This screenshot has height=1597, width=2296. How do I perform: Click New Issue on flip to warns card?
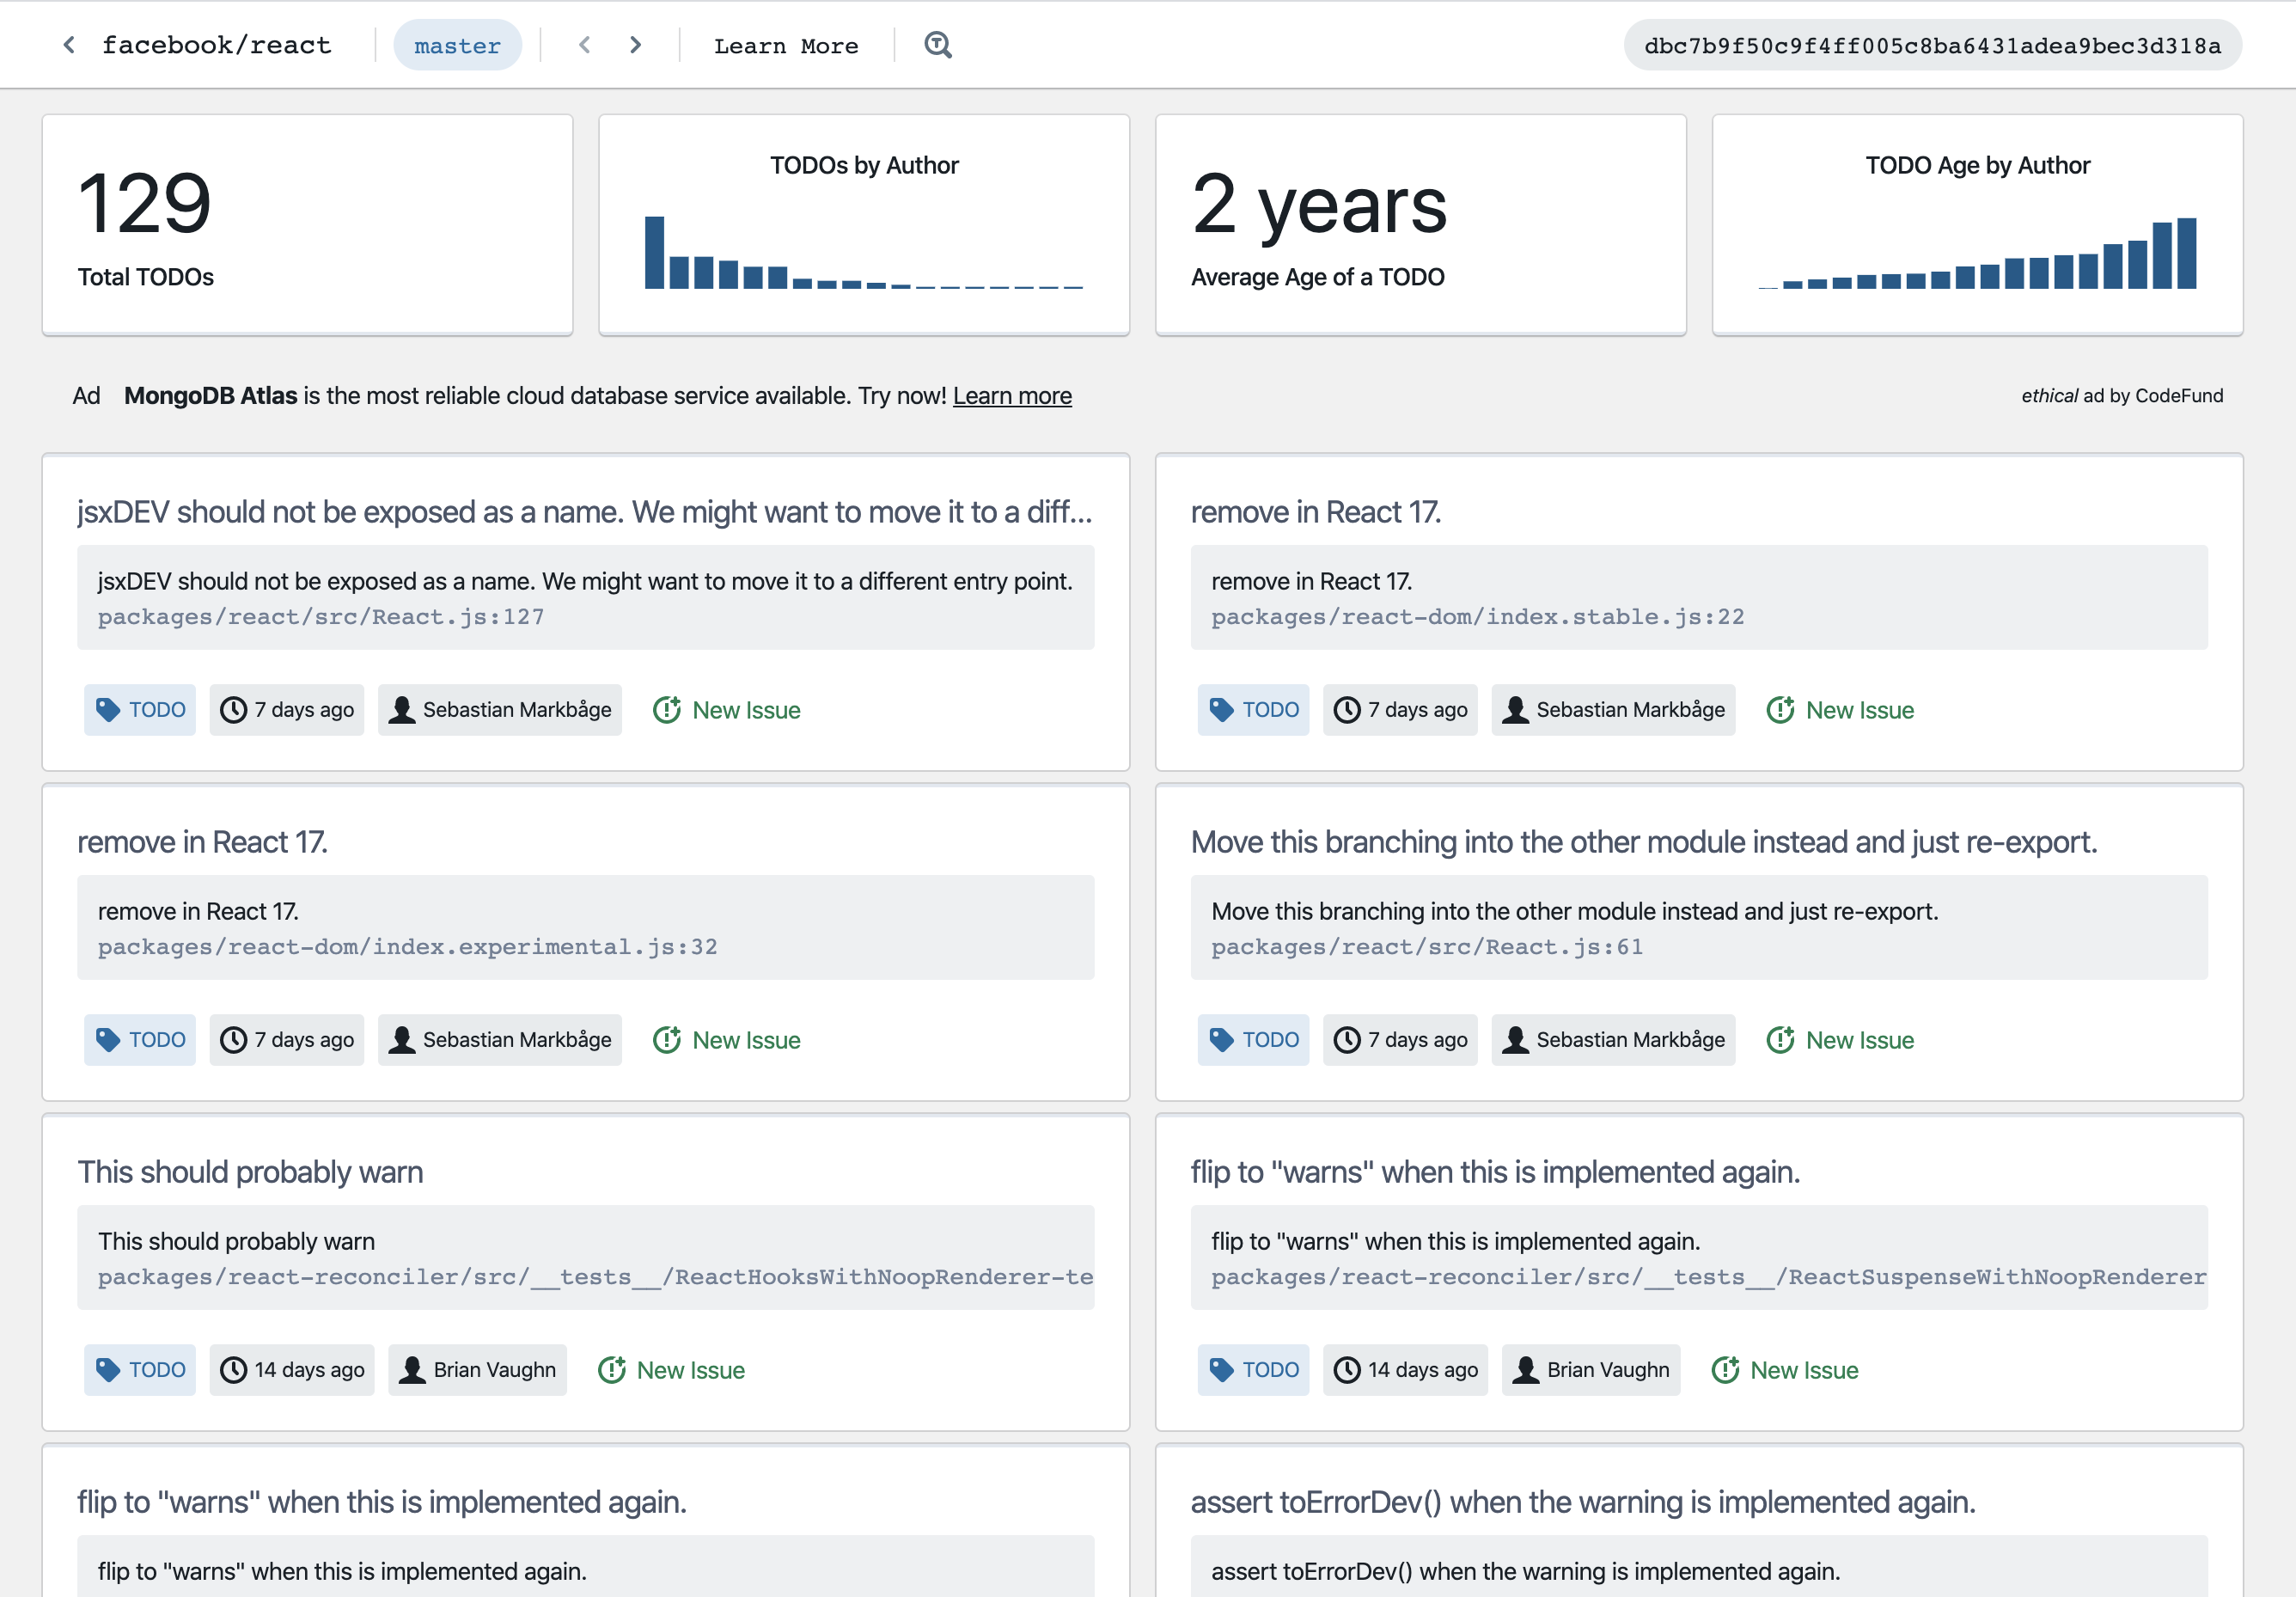click(1785, 1370)
